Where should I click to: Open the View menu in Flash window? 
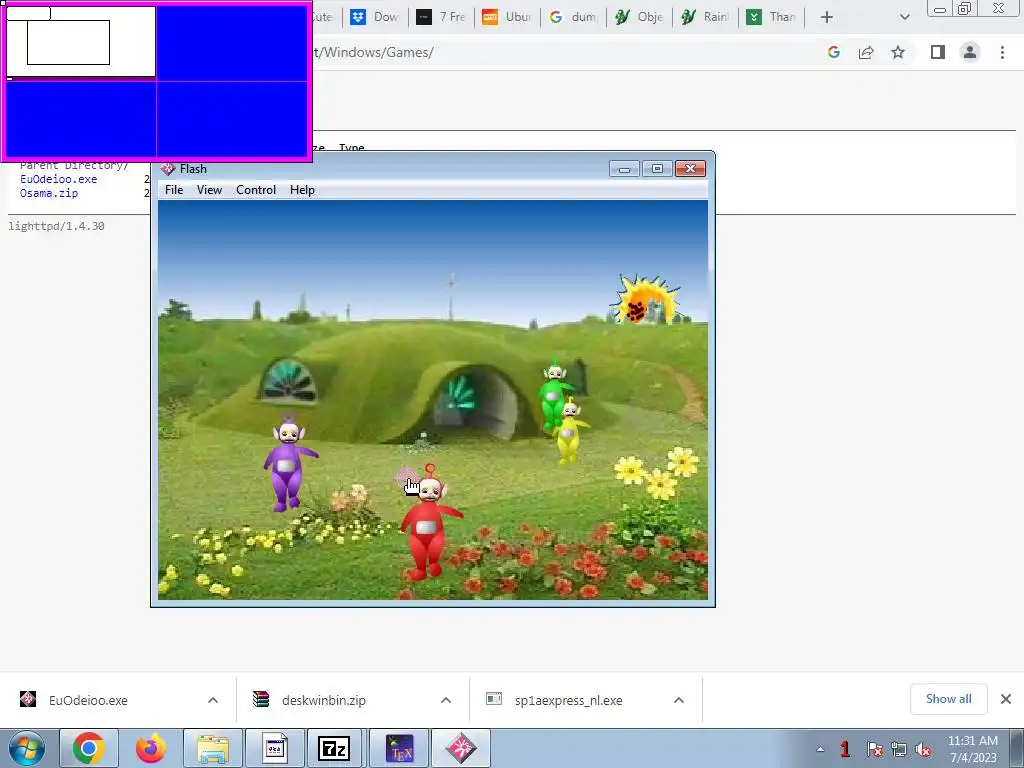point(209,190)
